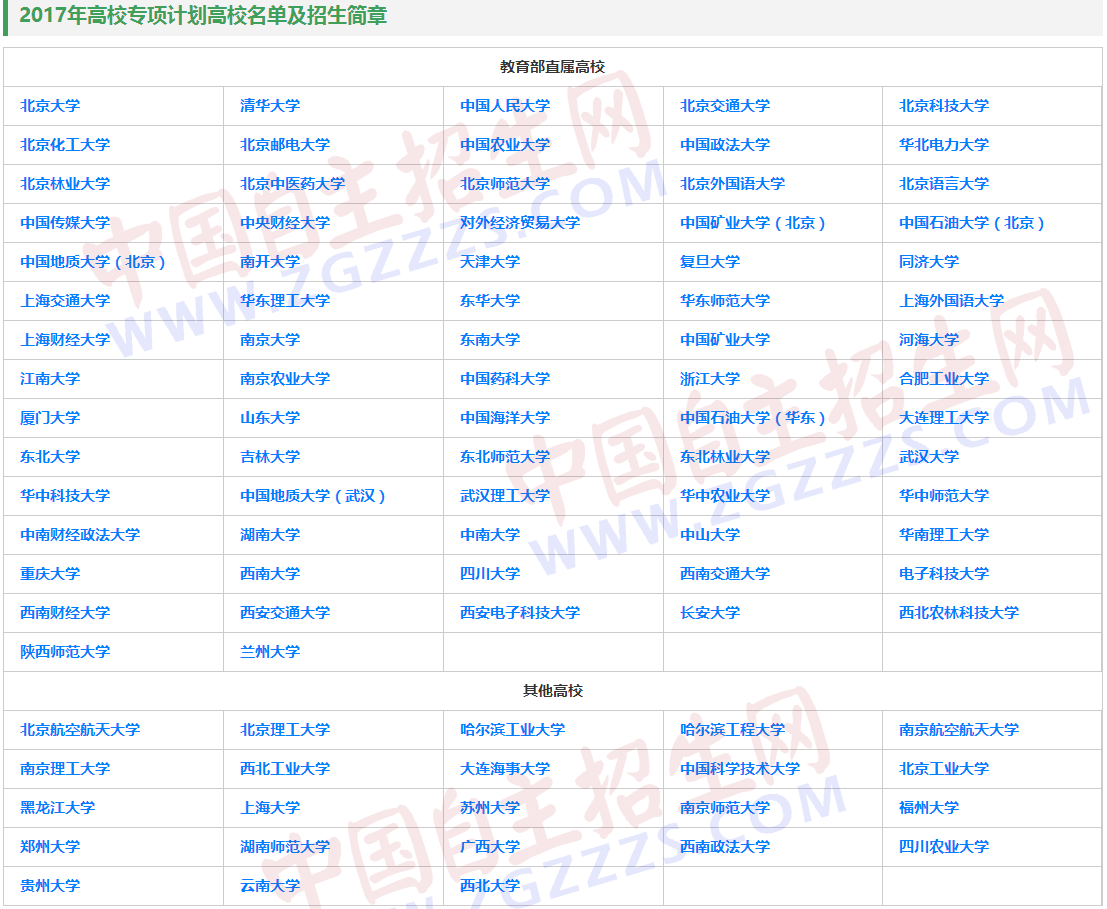Image resolution: width=1107 pixels, height=909 pixels.
Task: Open 河海大学 link
Action: pos(929,339)
